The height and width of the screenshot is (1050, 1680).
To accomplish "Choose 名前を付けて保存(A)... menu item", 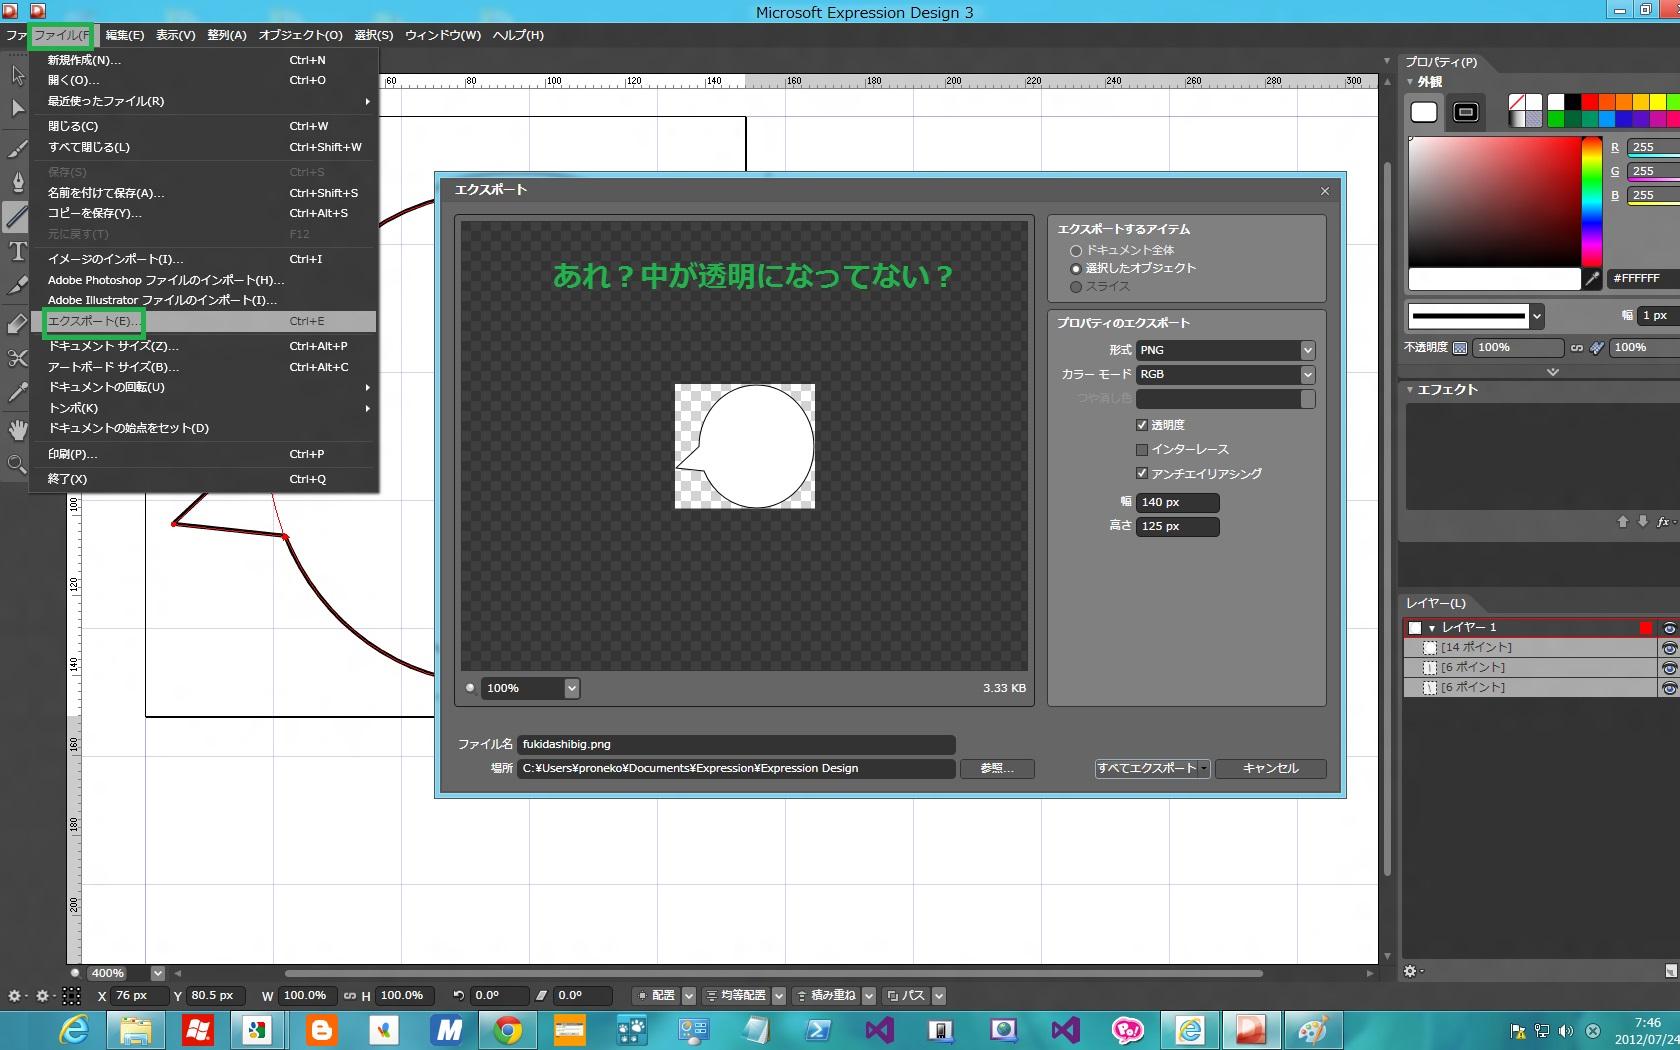I will tap(106, 193).
